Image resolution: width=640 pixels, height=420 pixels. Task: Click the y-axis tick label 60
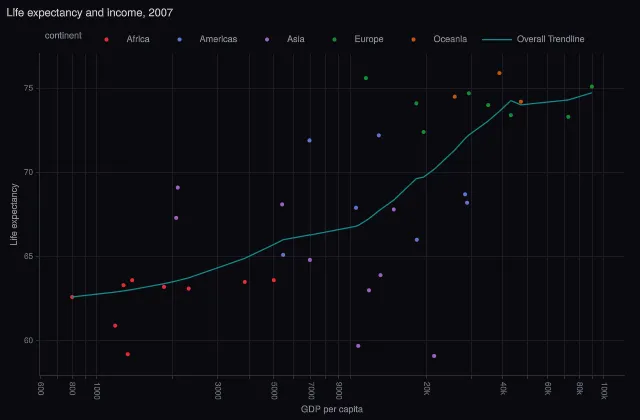(x=28, y=340)
